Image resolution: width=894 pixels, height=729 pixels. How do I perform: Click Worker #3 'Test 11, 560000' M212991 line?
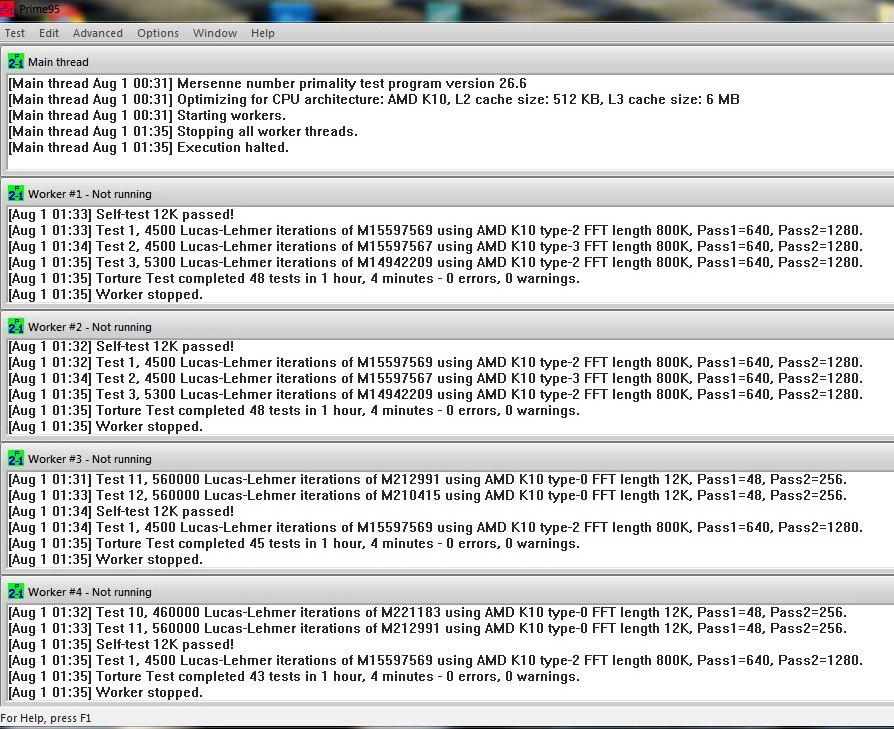point(428,479)
